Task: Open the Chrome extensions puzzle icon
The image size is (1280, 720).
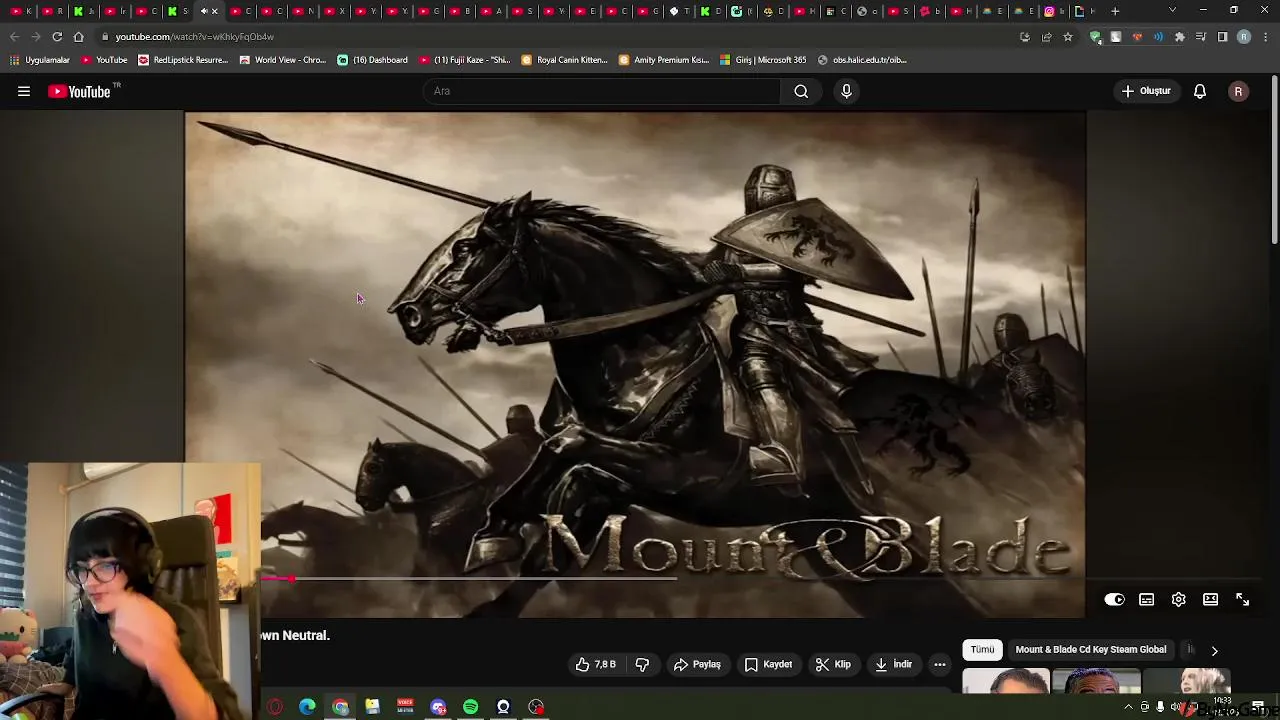Action: pos(1180,37)
